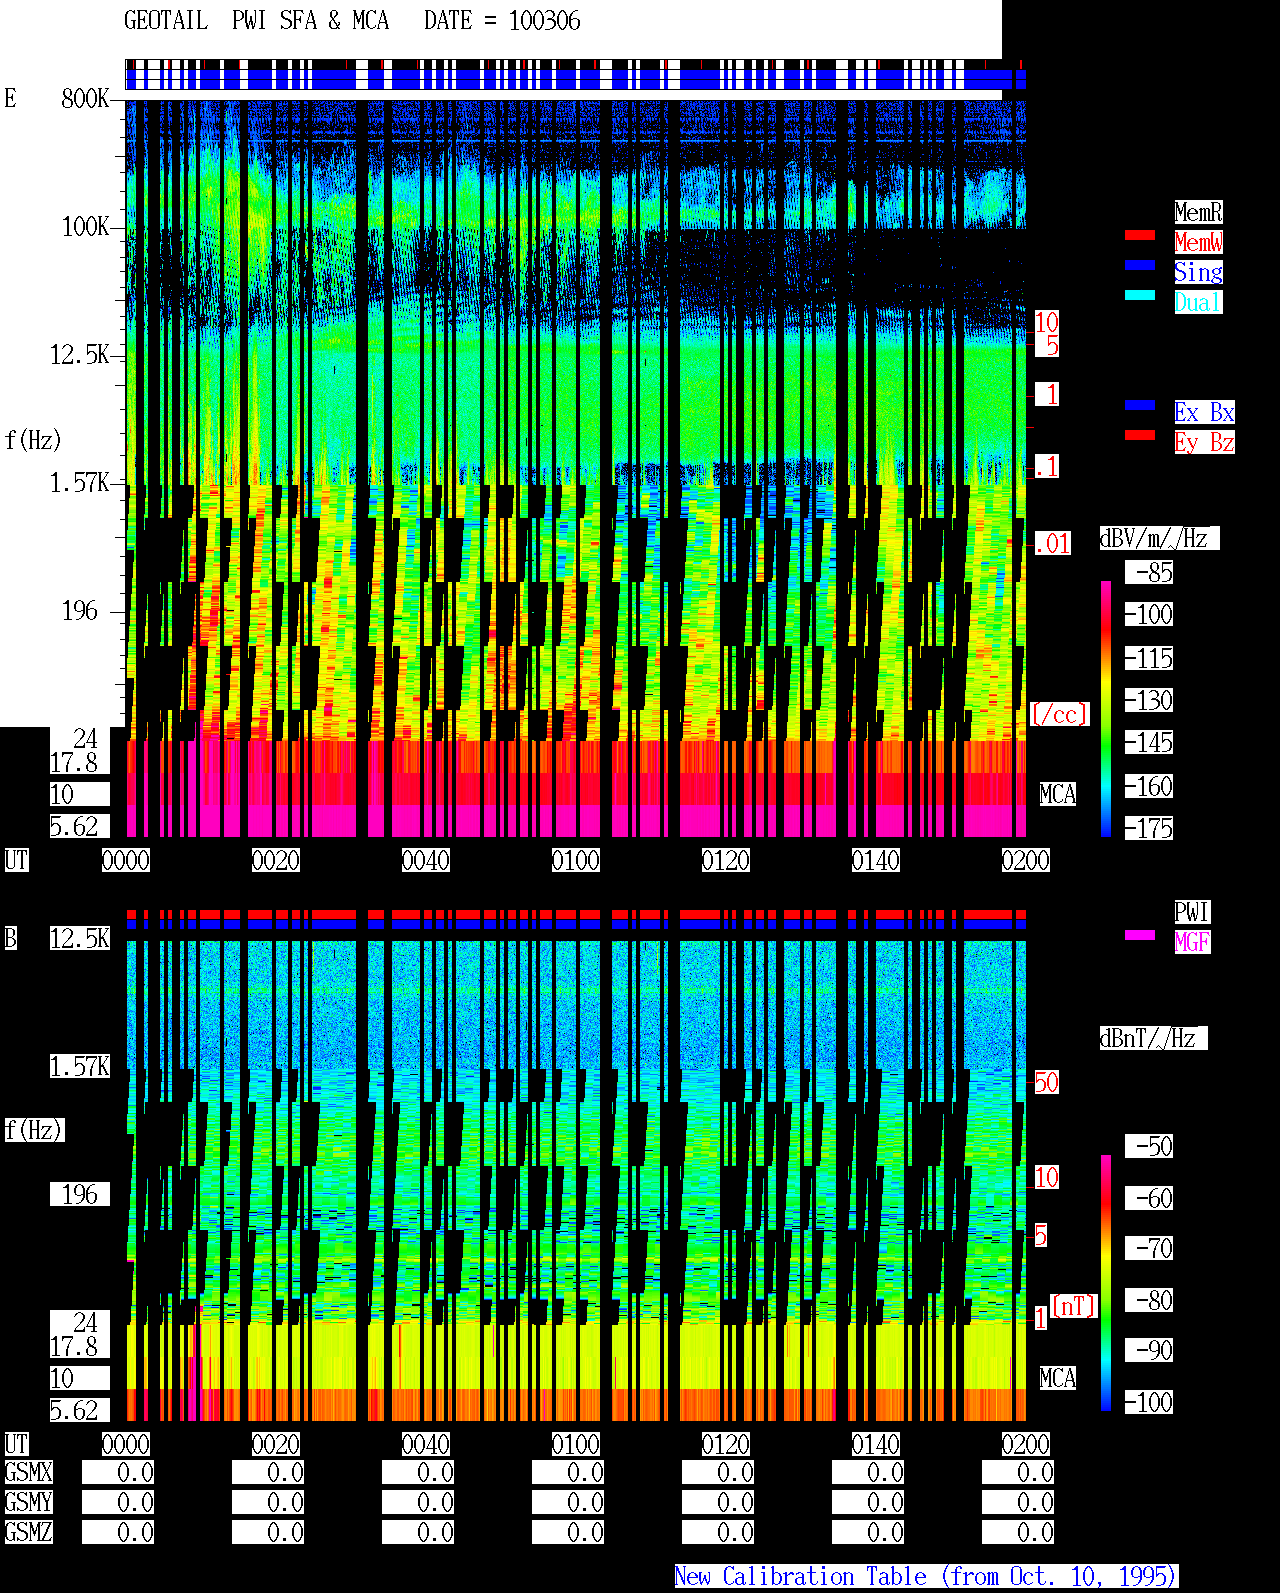Click the red-blue antenna strip above B spectrogram

[576, 920]
